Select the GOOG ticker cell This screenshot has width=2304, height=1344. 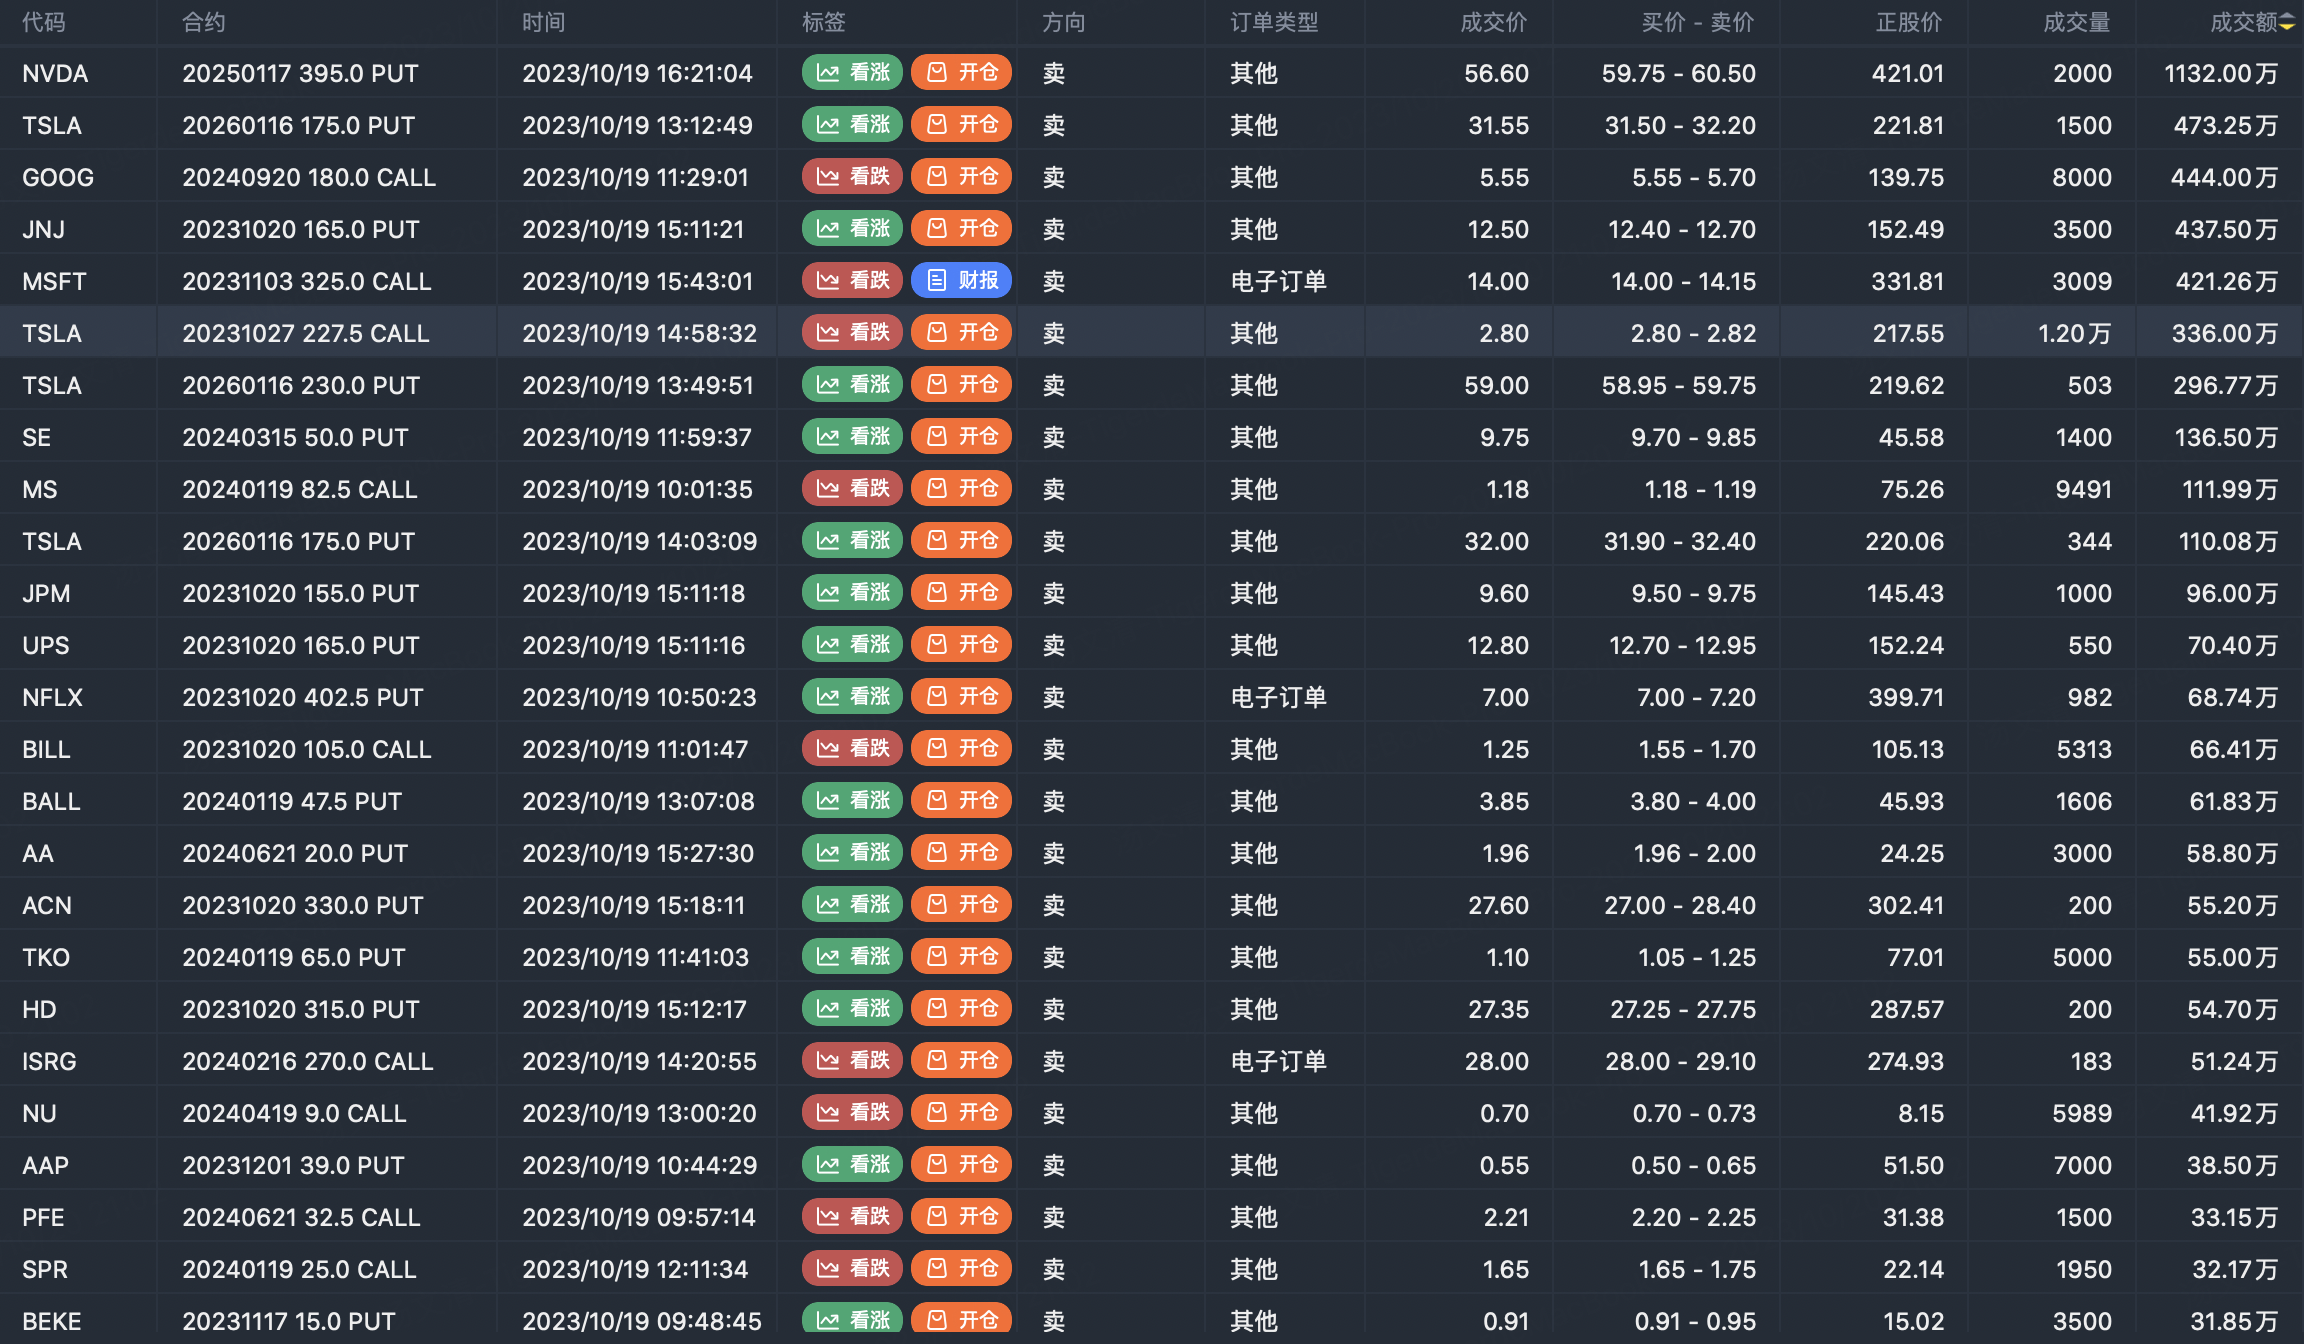click(58, 177)
